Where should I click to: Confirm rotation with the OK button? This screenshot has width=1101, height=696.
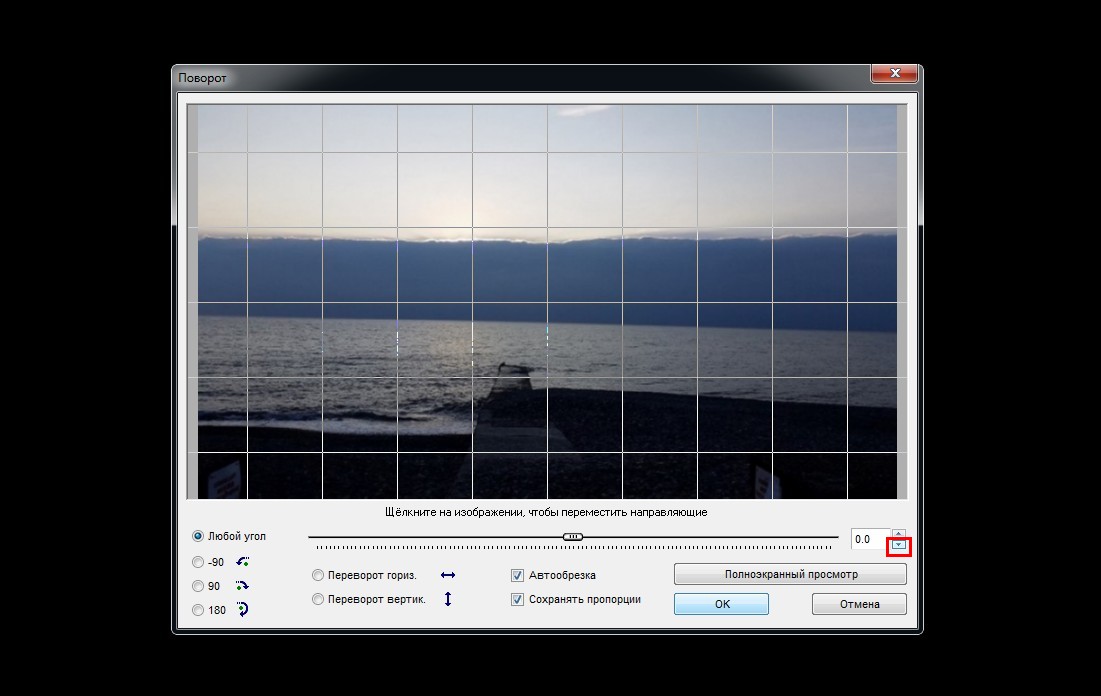coord(721,604)
